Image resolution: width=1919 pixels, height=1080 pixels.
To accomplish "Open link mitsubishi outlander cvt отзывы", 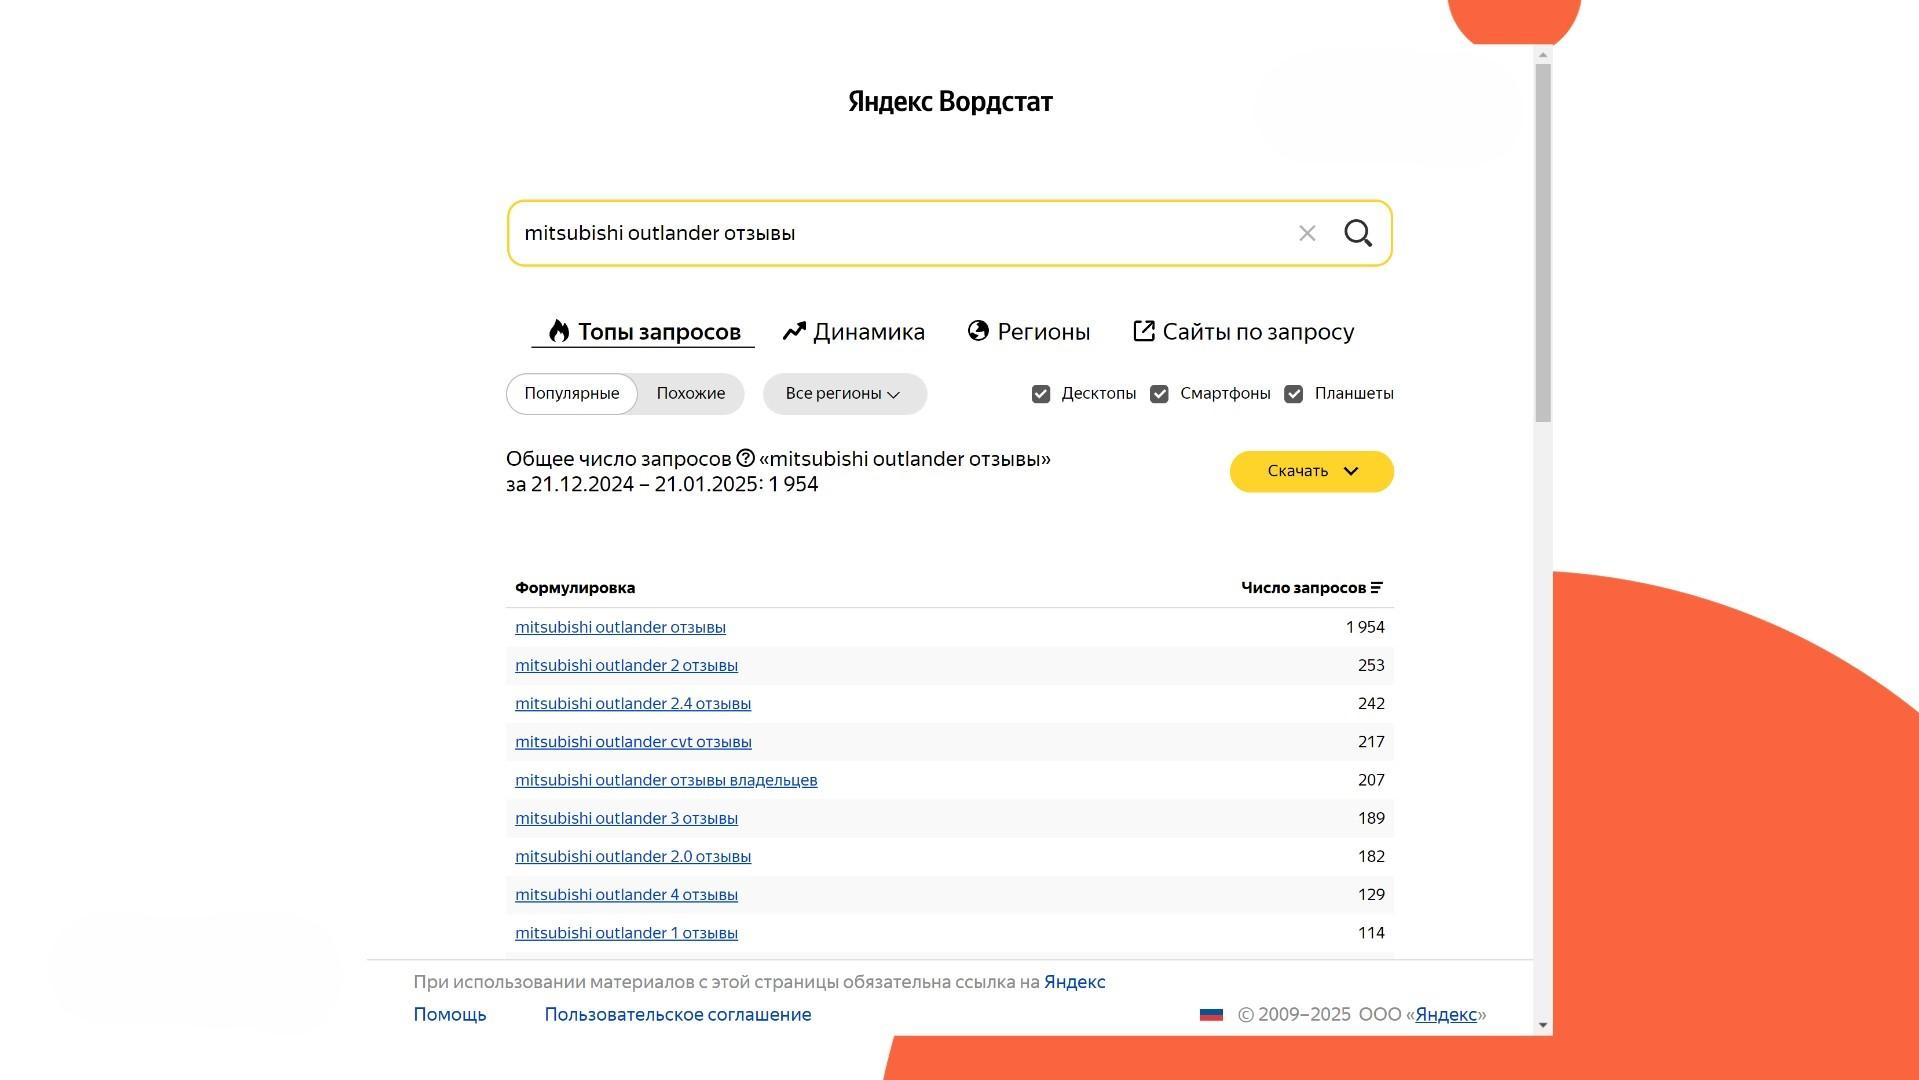I will pyautogui.click(x=633, y=742).
